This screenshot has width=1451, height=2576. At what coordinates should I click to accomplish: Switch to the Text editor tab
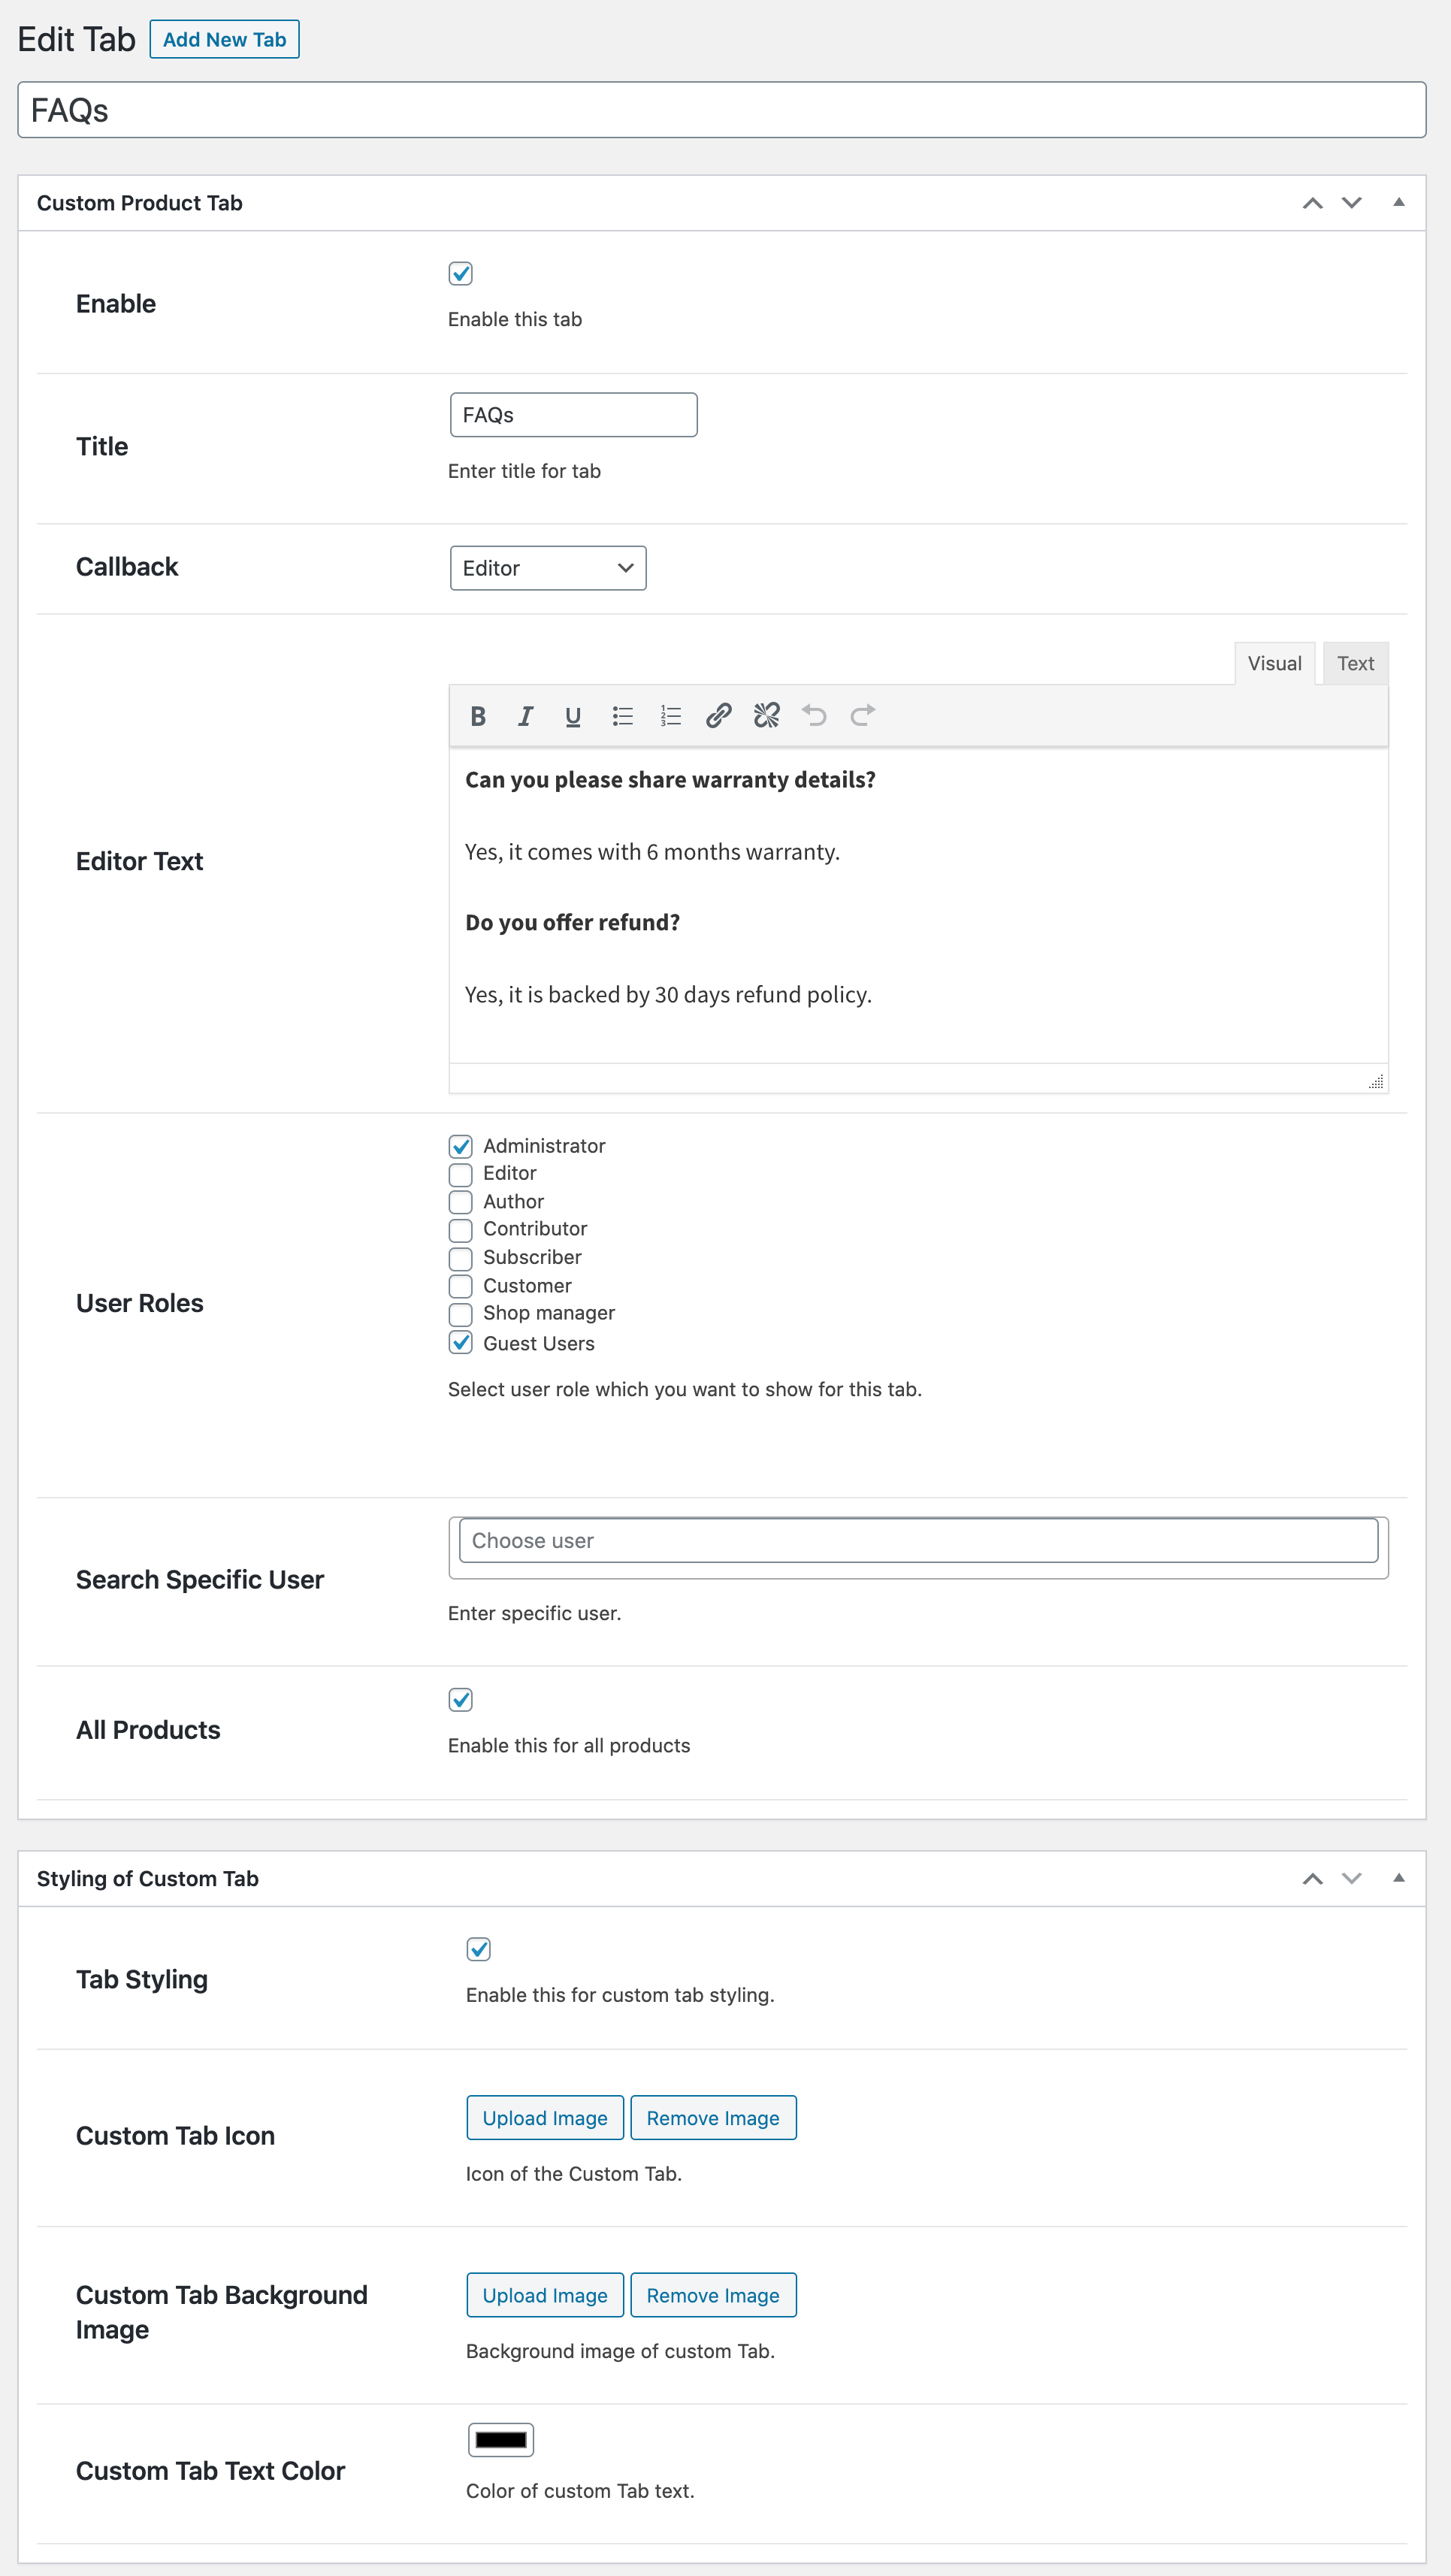[1355, 662]
